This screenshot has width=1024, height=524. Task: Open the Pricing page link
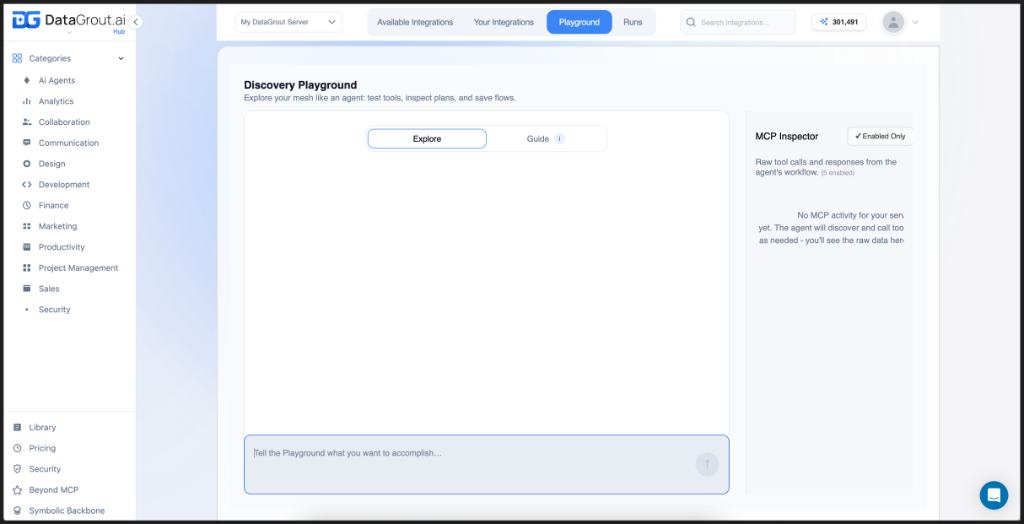[42, 448]
